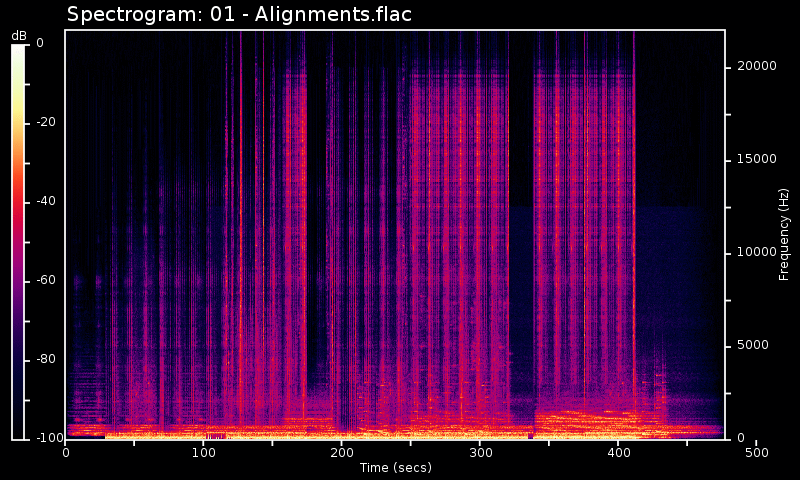This screenshot has height=480, width=800.
Task: Click the color gradient legend bar
Action: [18, 242]
